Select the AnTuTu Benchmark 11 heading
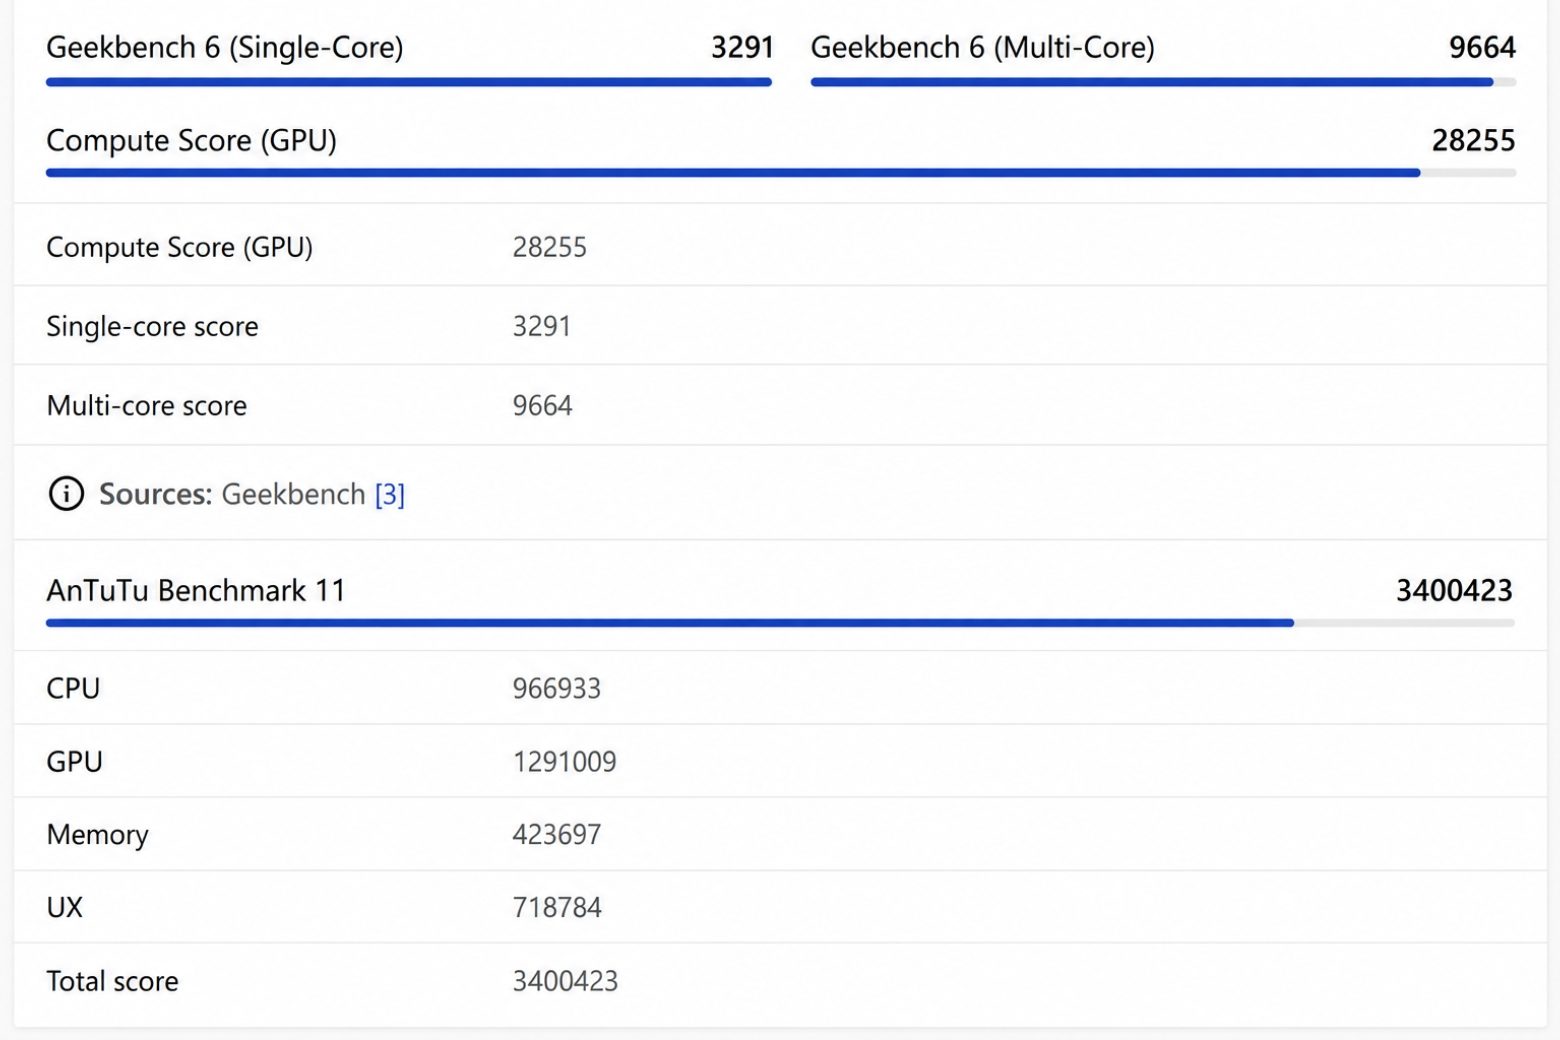Screen dimensions: 1560x1040 (196, 591)
